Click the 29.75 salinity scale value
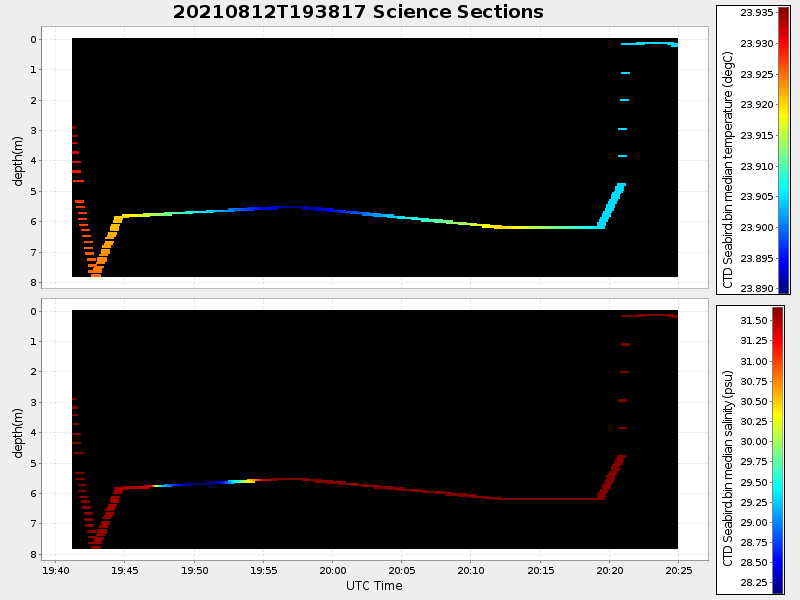 754,461
